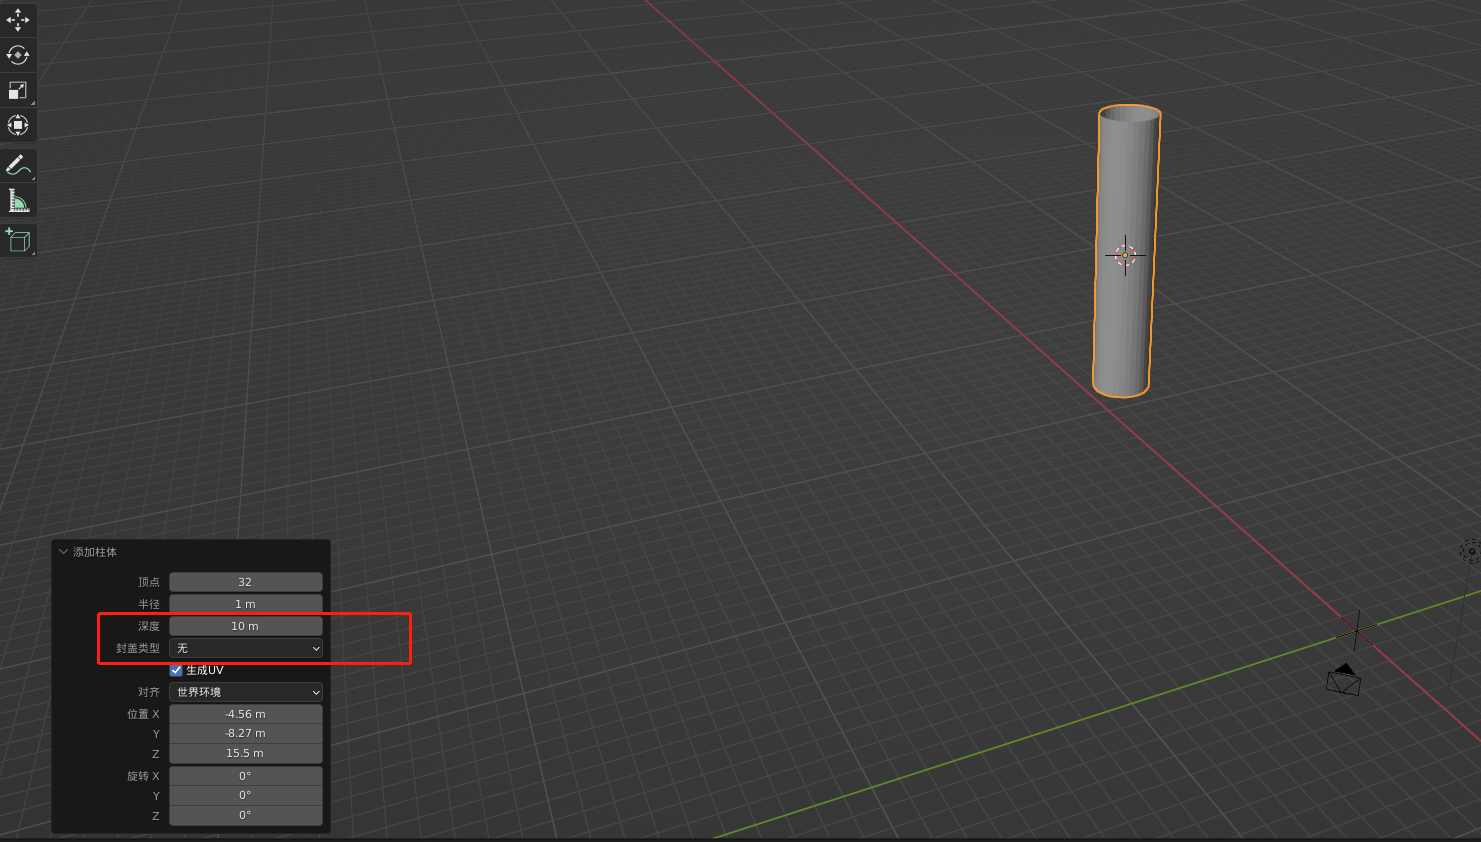Select the Transform tool
1481x842 pixels.
point(18,125)
